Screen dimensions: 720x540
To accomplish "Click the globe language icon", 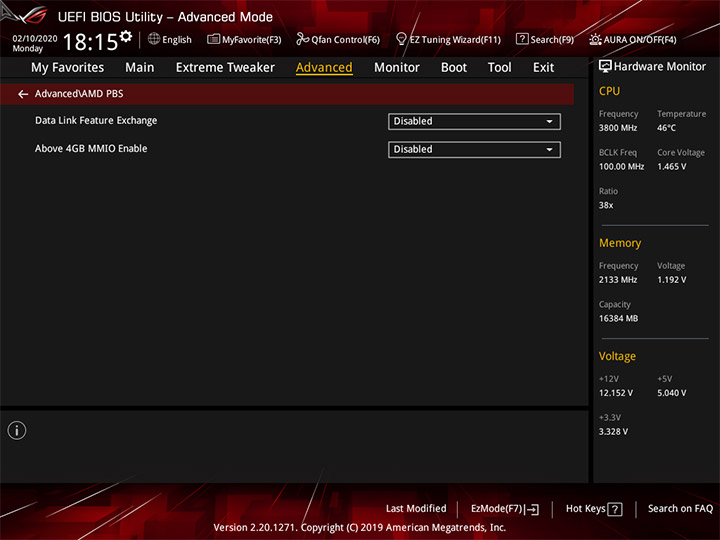I will tap(154, 39).
